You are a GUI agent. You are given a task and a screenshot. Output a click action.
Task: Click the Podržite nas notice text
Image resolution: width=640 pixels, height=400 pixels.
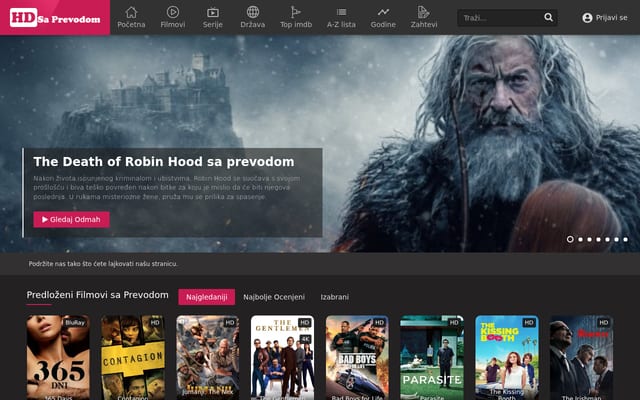[103, 264]
